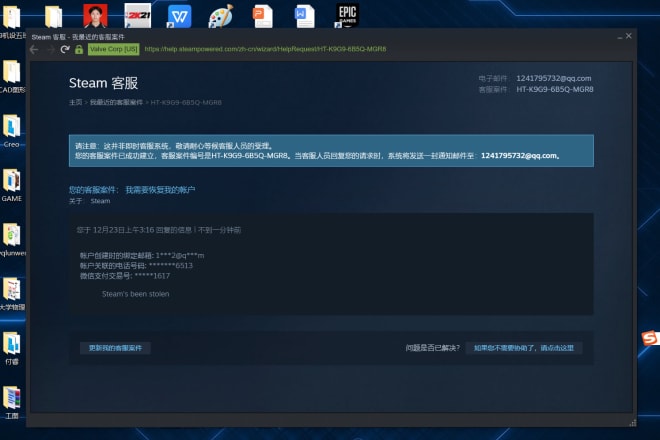Minimize the Steam support window

click(x=620, y=37)
